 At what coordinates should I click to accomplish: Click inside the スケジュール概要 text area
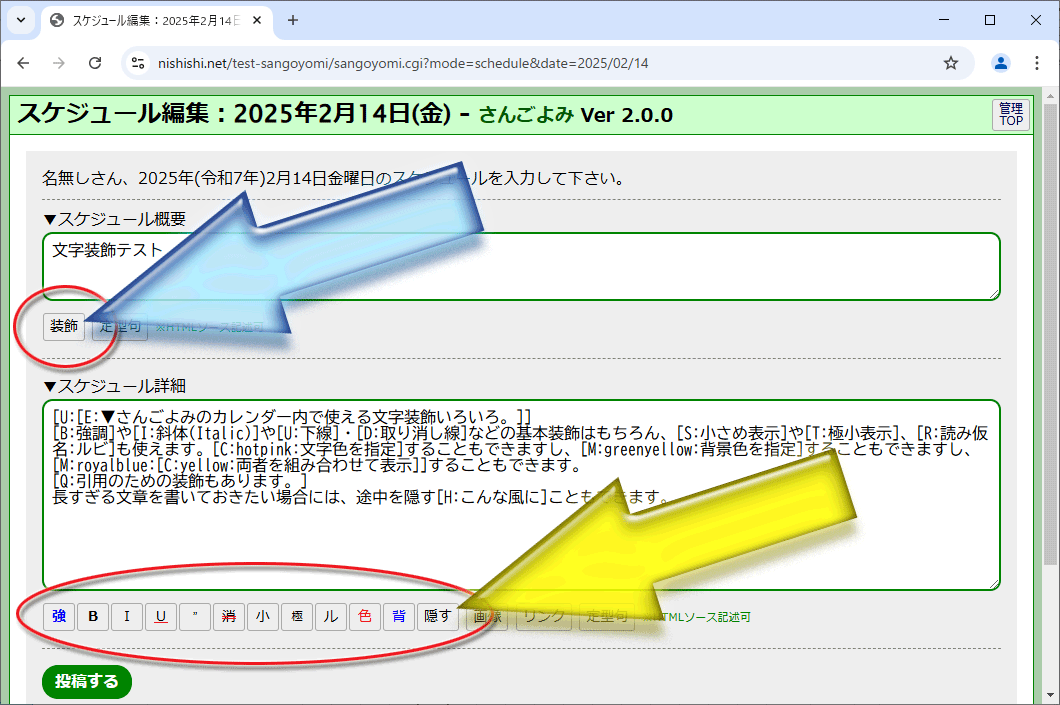point(521,266)
